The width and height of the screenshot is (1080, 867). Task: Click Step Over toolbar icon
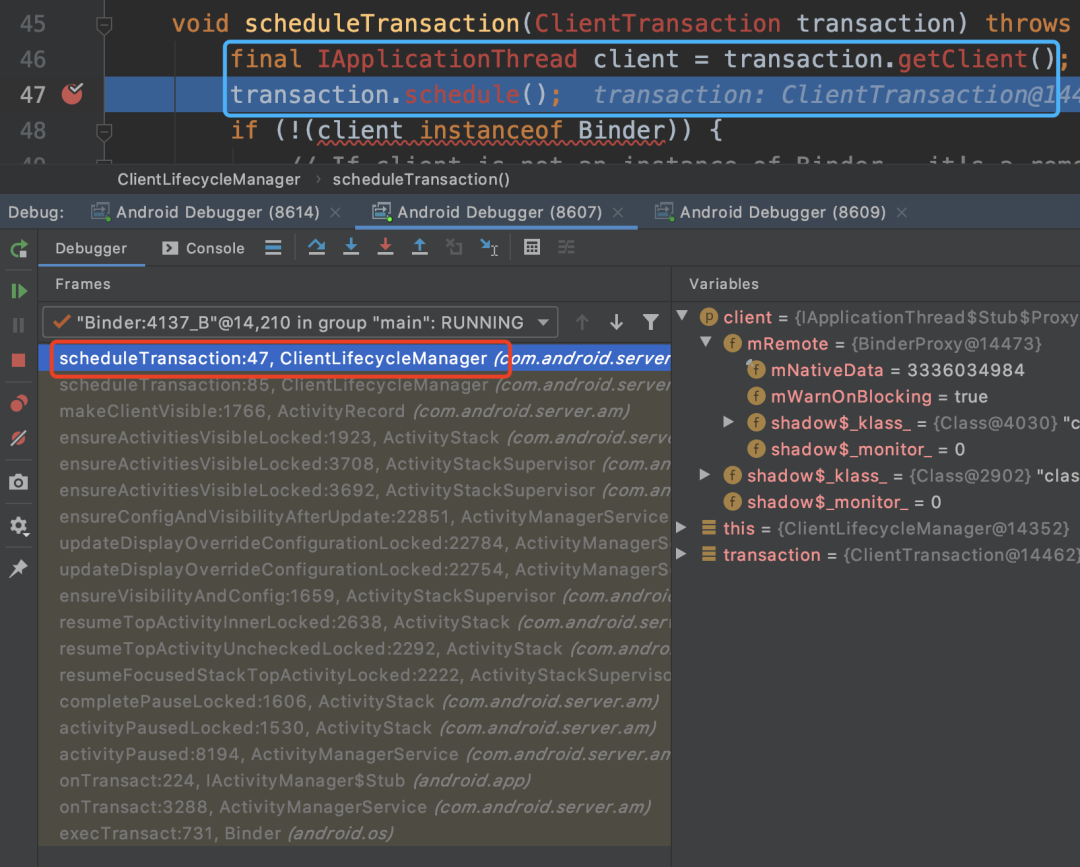click(317, 247)
